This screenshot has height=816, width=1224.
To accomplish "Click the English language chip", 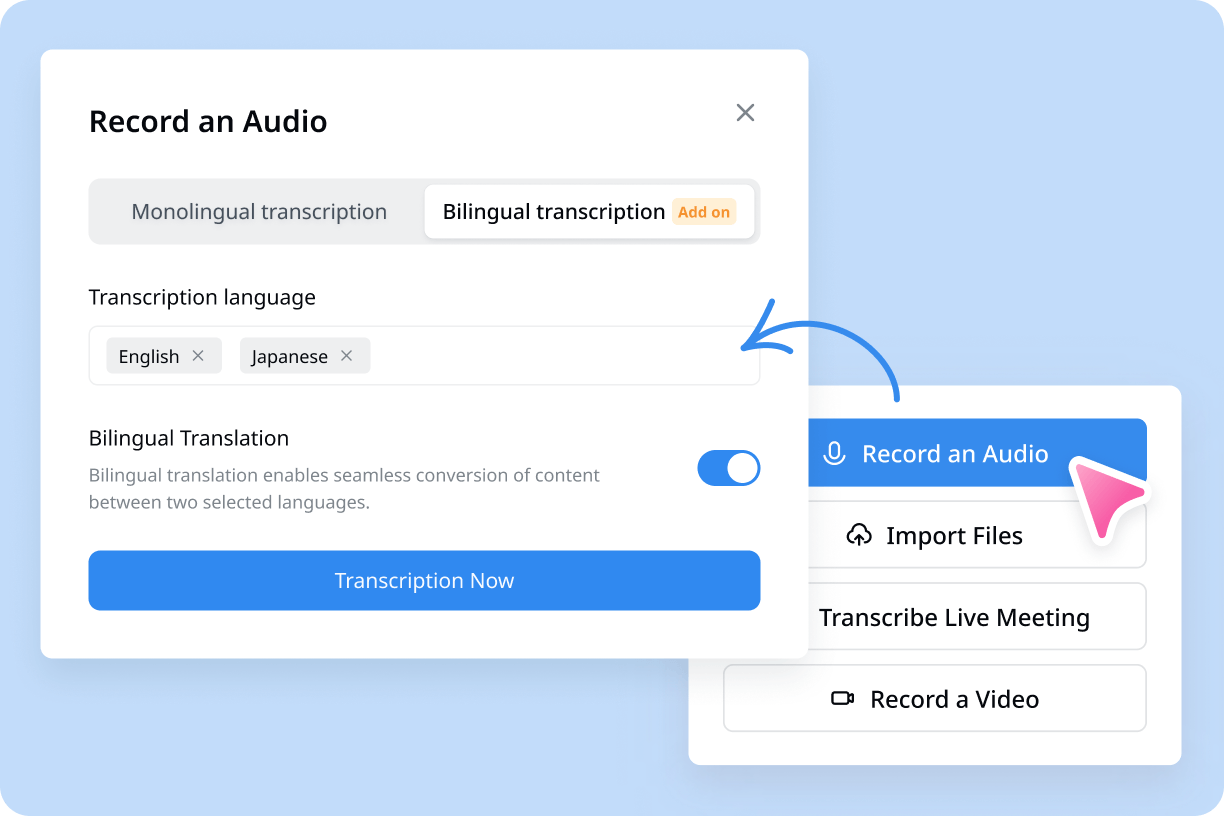I will pyautogui.click(x=163, y=356).
